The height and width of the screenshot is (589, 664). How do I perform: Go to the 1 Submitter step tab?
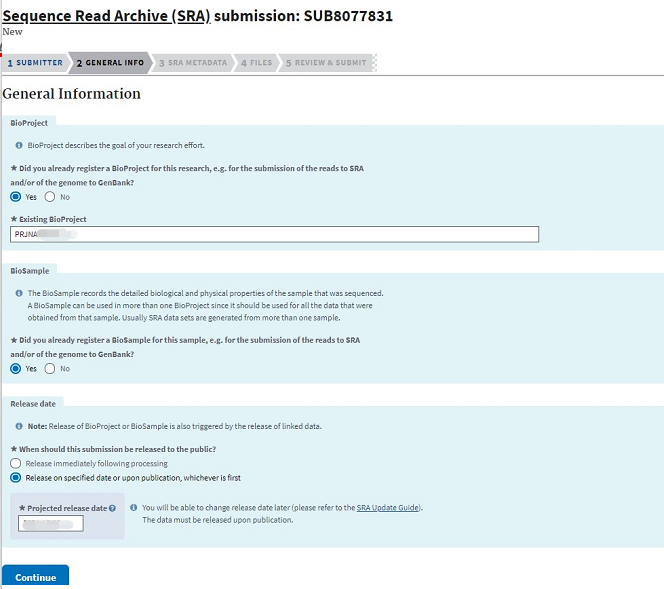click(x=35, y=63)
